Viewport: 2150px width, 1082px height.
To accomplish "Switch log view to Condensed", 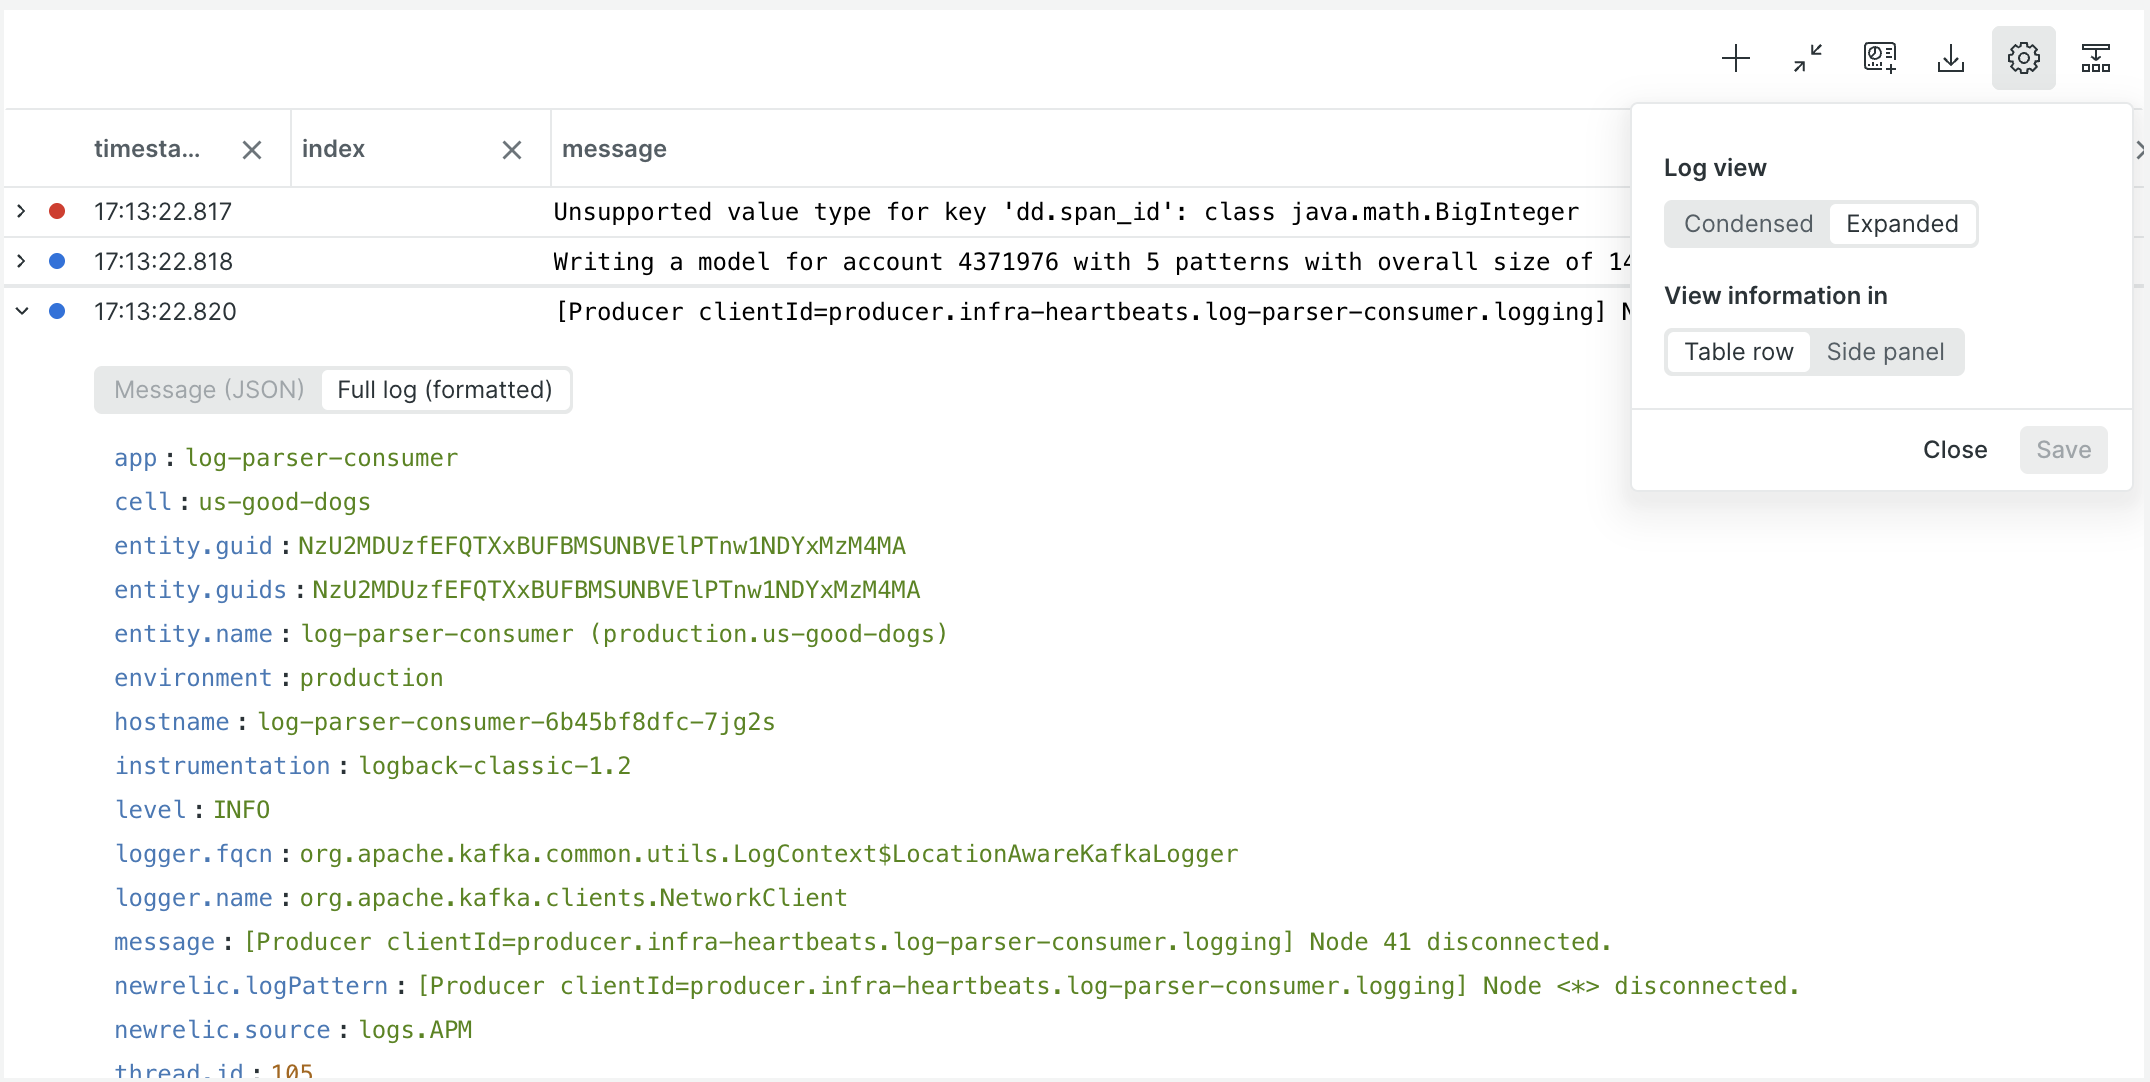I will pos(1747,223).
